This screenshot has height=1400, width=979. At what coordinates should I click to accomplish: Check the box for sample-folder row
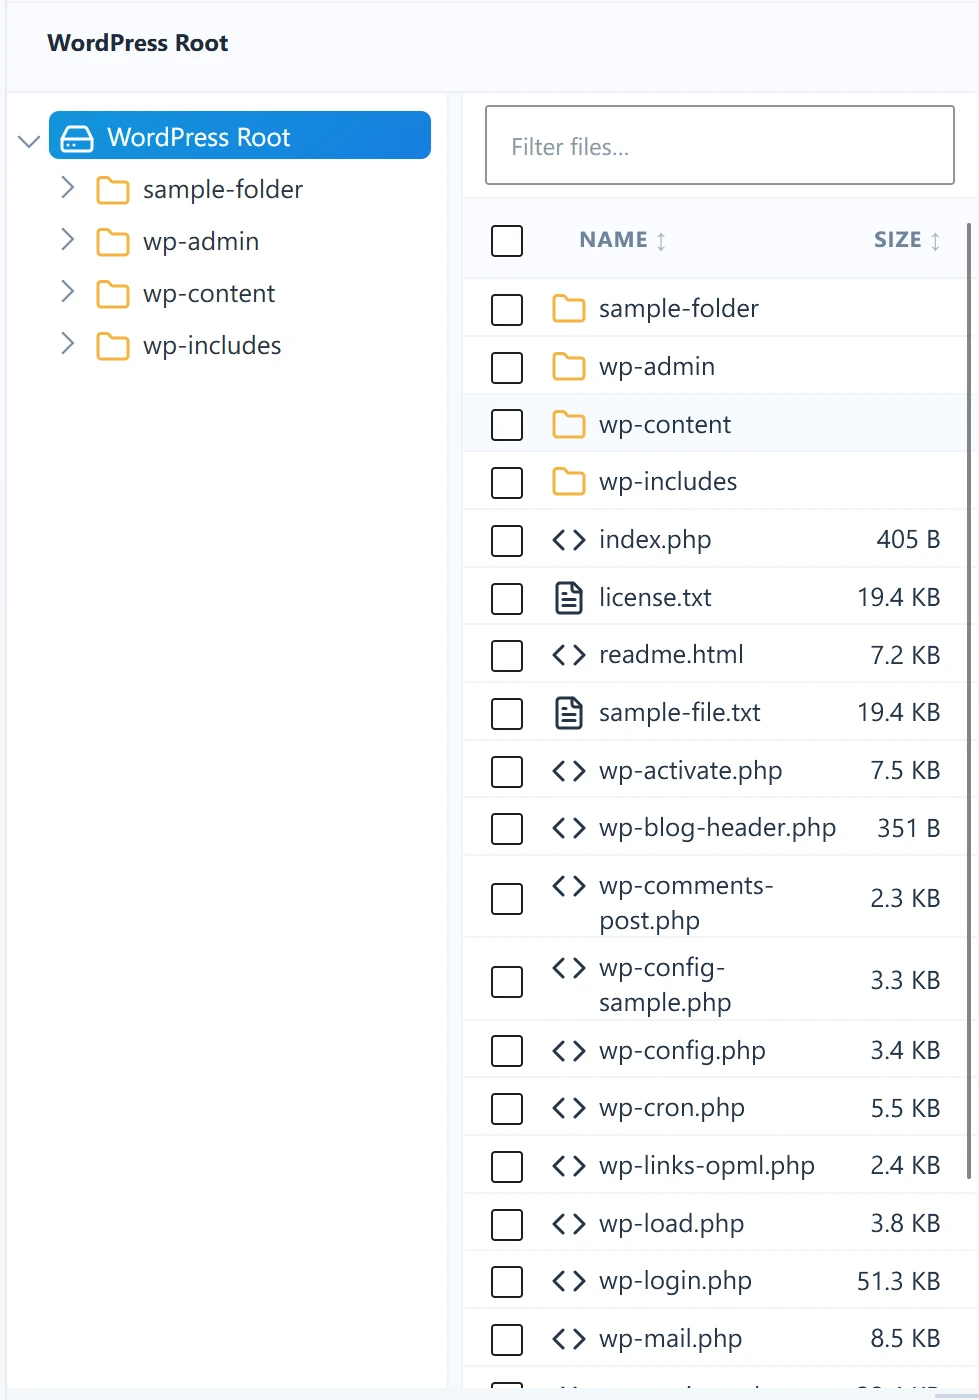coord(507,310)
